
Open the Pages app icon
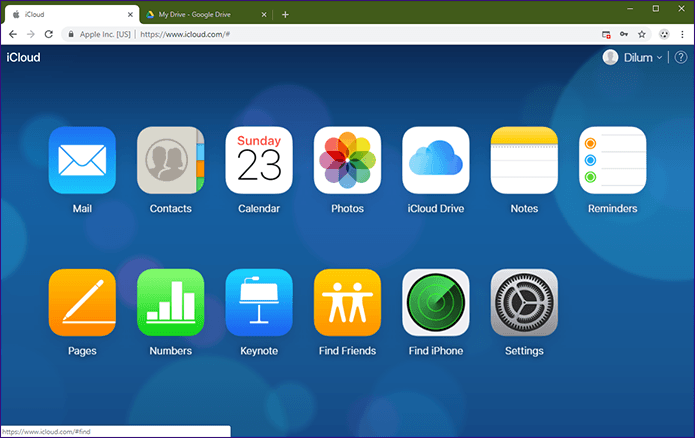[82, 302]
